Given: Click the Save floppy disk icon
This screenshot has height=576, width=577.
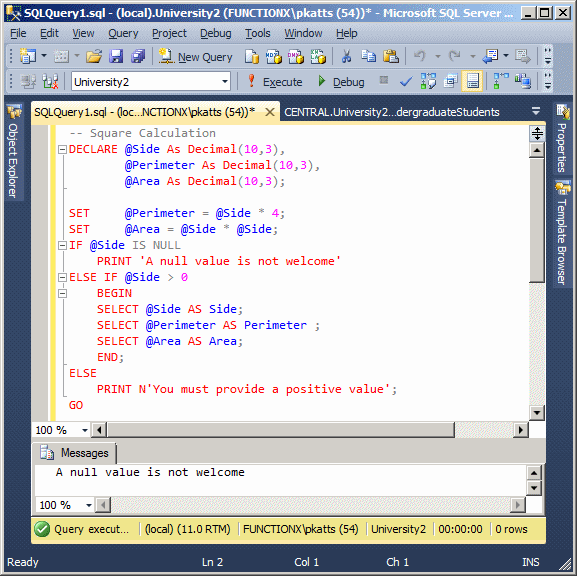Looking at the screenshot, I should coord(116,56).
